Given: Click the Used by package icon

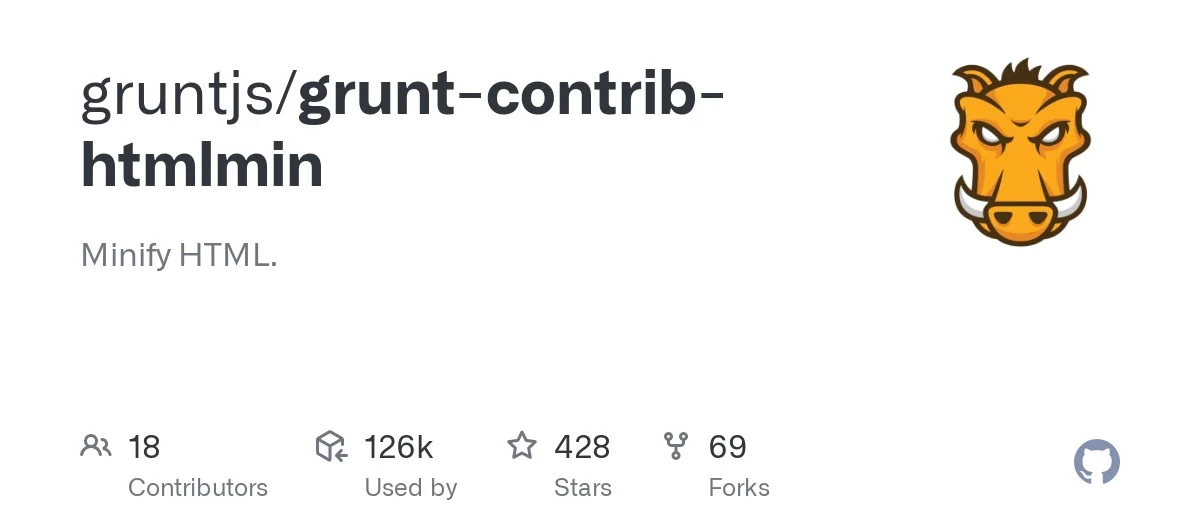Looking at the screenshot, I should (331, 446).
